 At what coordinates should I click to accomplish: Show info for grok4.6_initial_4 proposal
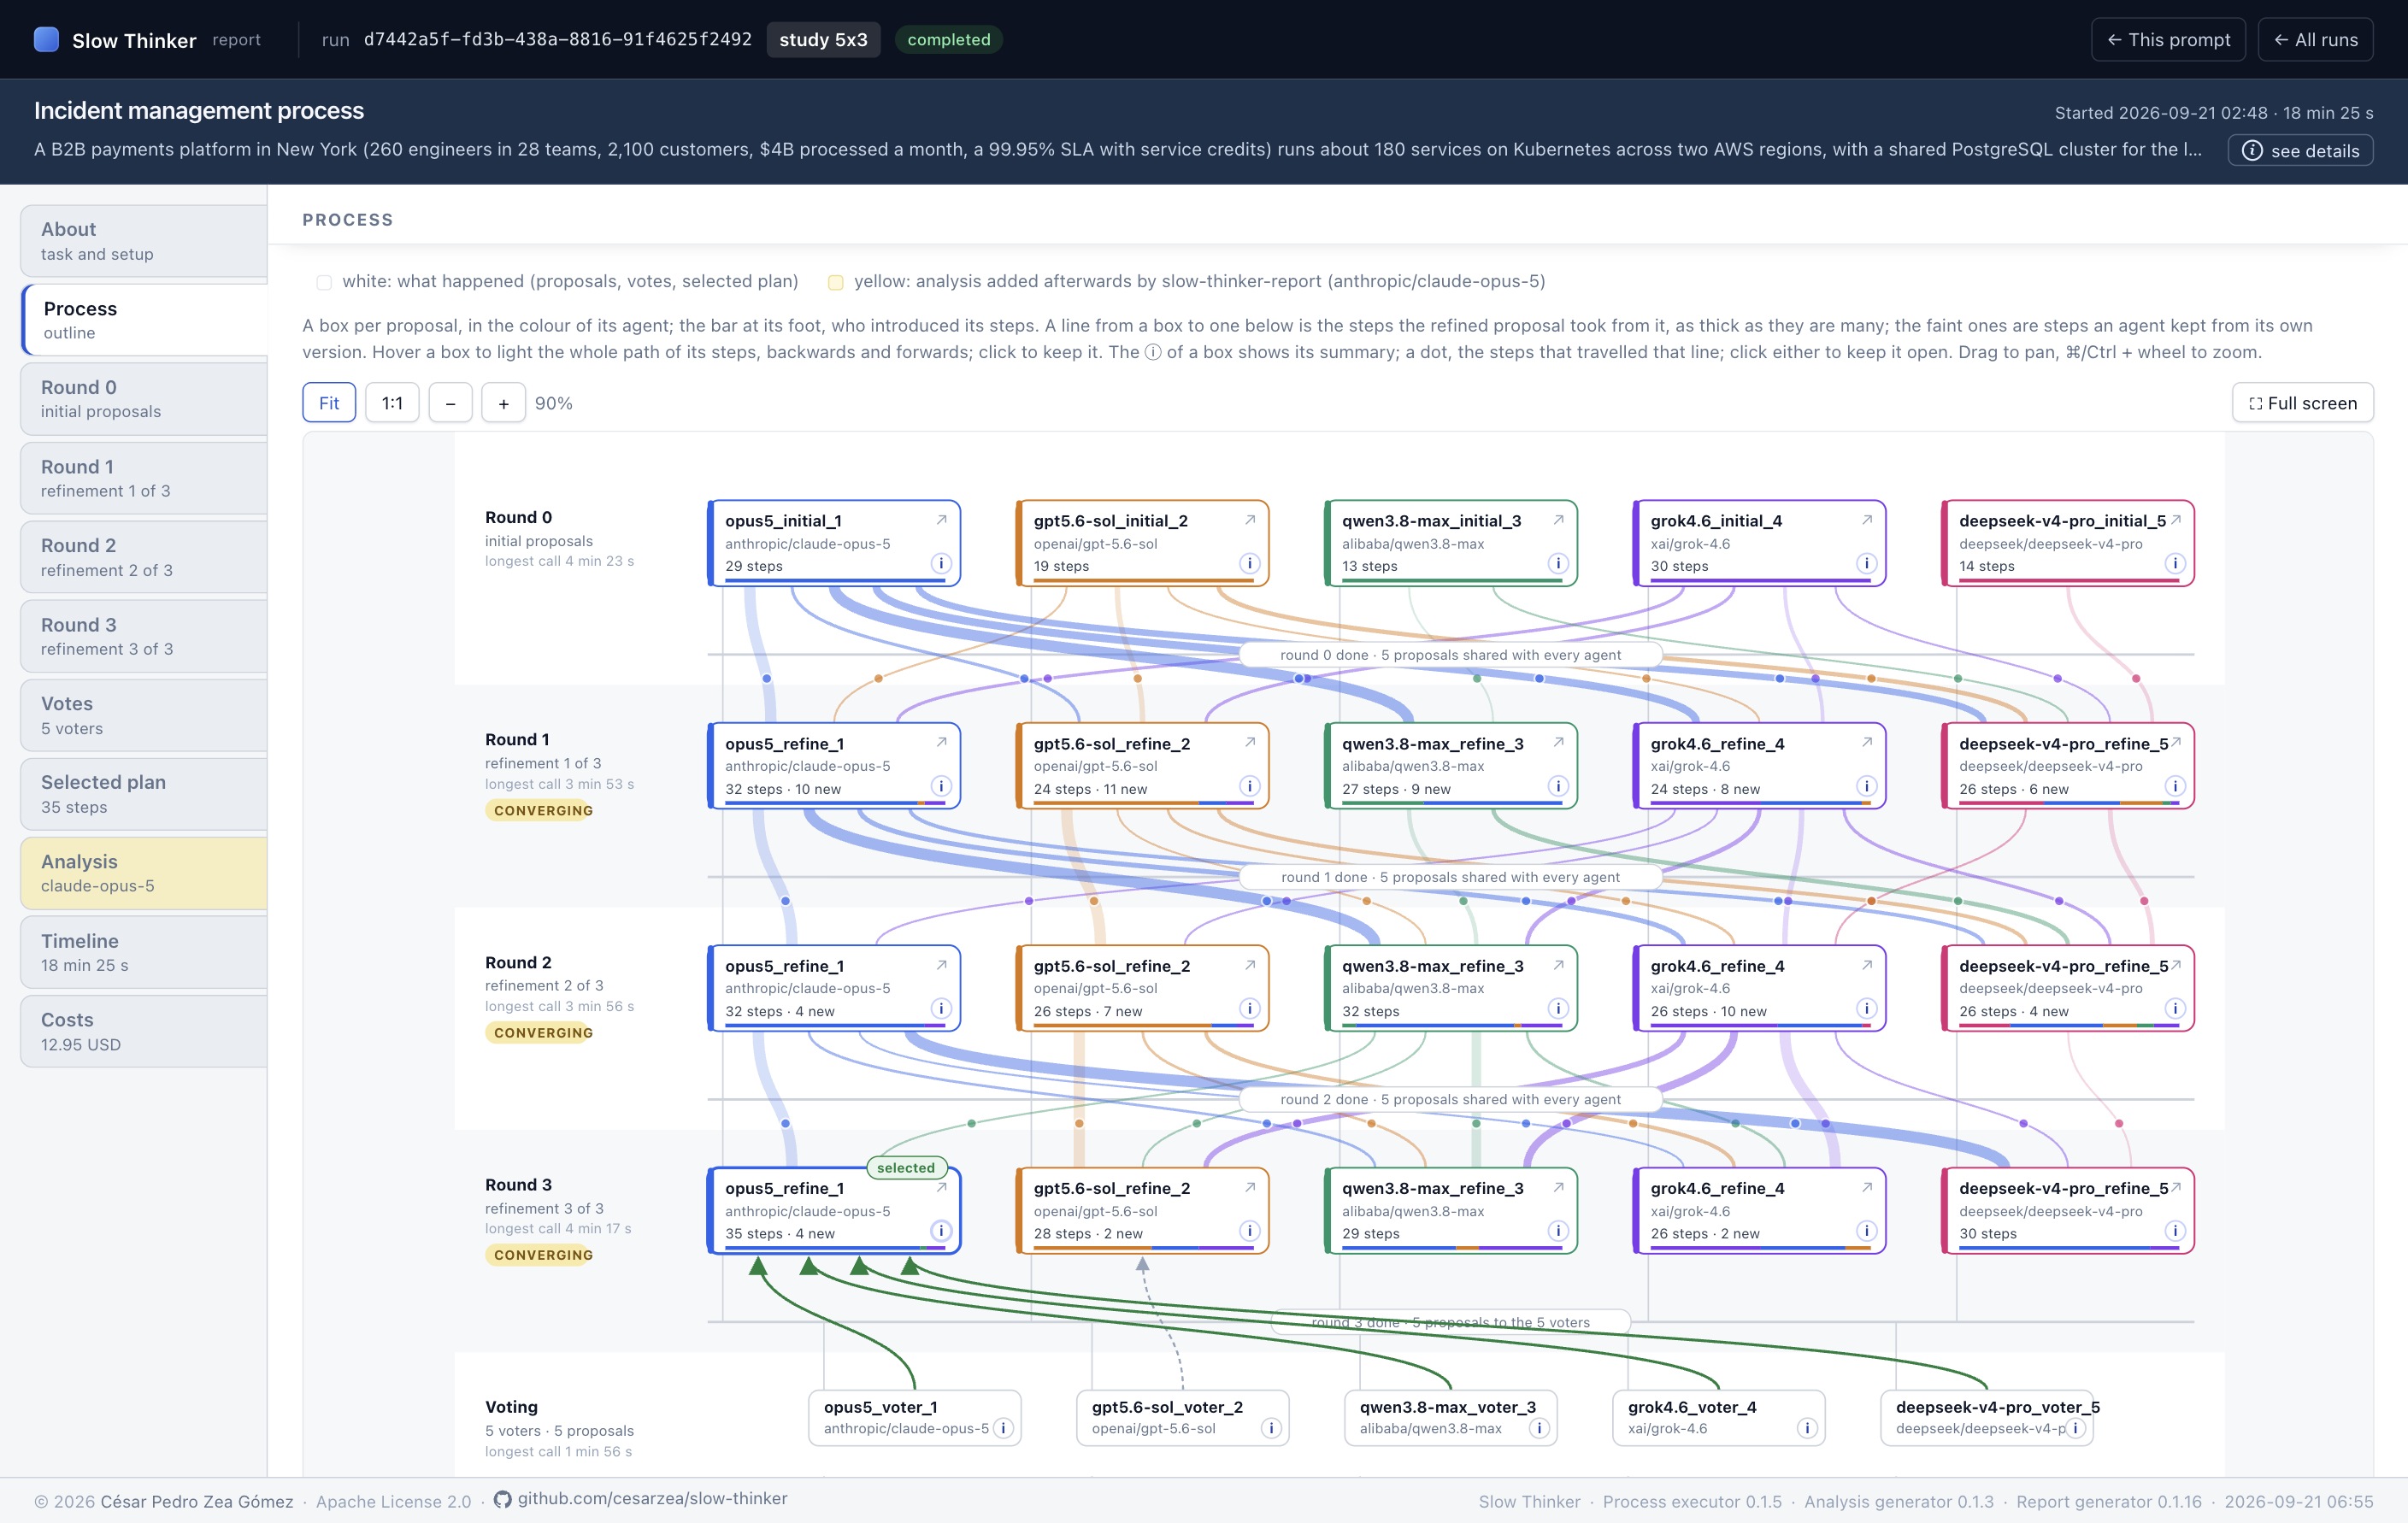(1866, 563)
